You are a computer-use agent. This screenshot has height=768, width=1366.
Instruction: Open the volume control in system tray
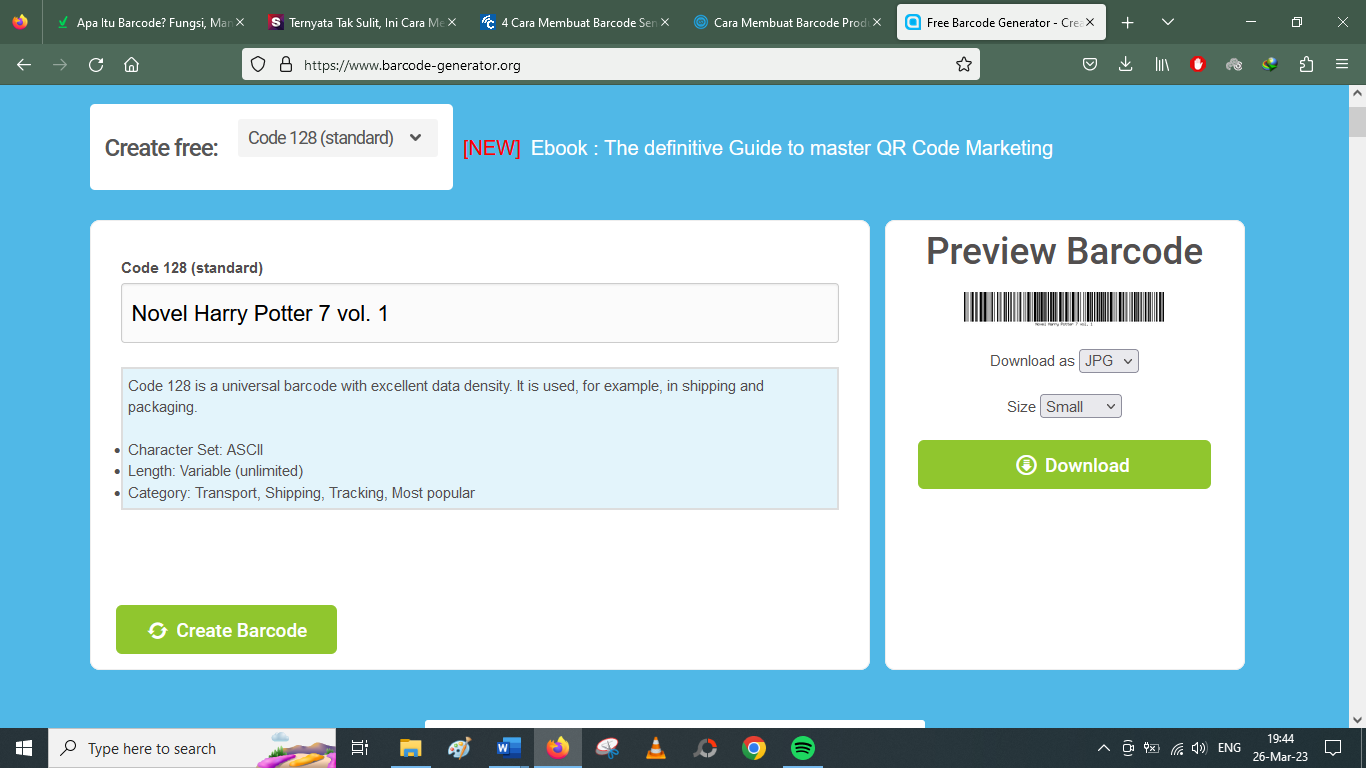click(x=1200, y=748)
